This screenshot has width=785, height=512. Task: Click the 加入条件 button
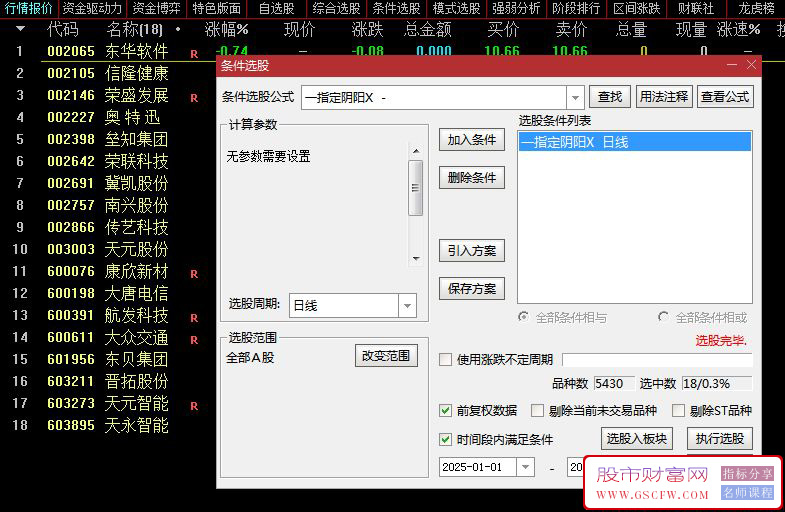tap(472, 140)
